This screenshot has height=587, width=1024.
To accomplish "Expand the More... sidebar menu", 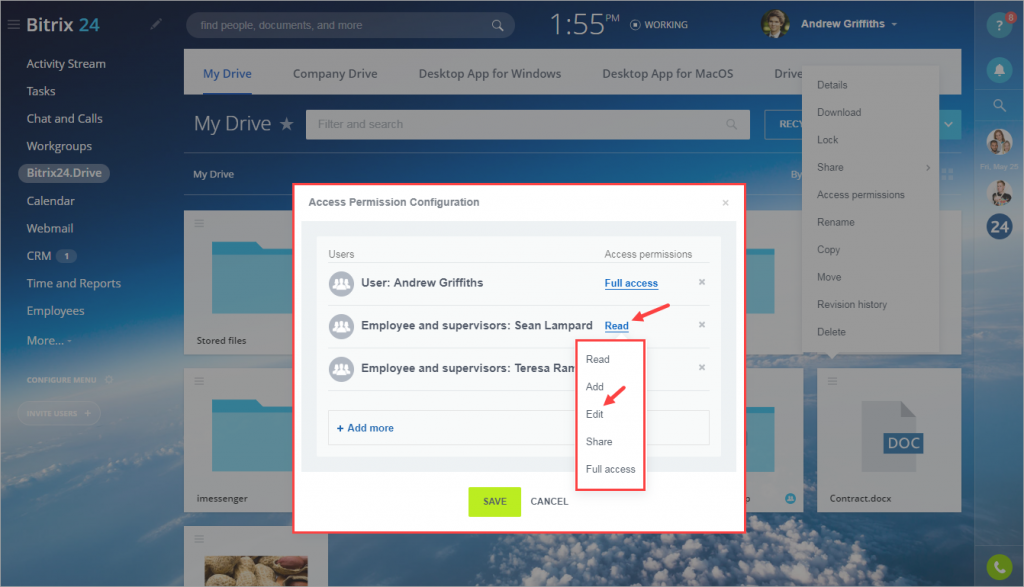I will pyautogui.click(x=49, y=340).
